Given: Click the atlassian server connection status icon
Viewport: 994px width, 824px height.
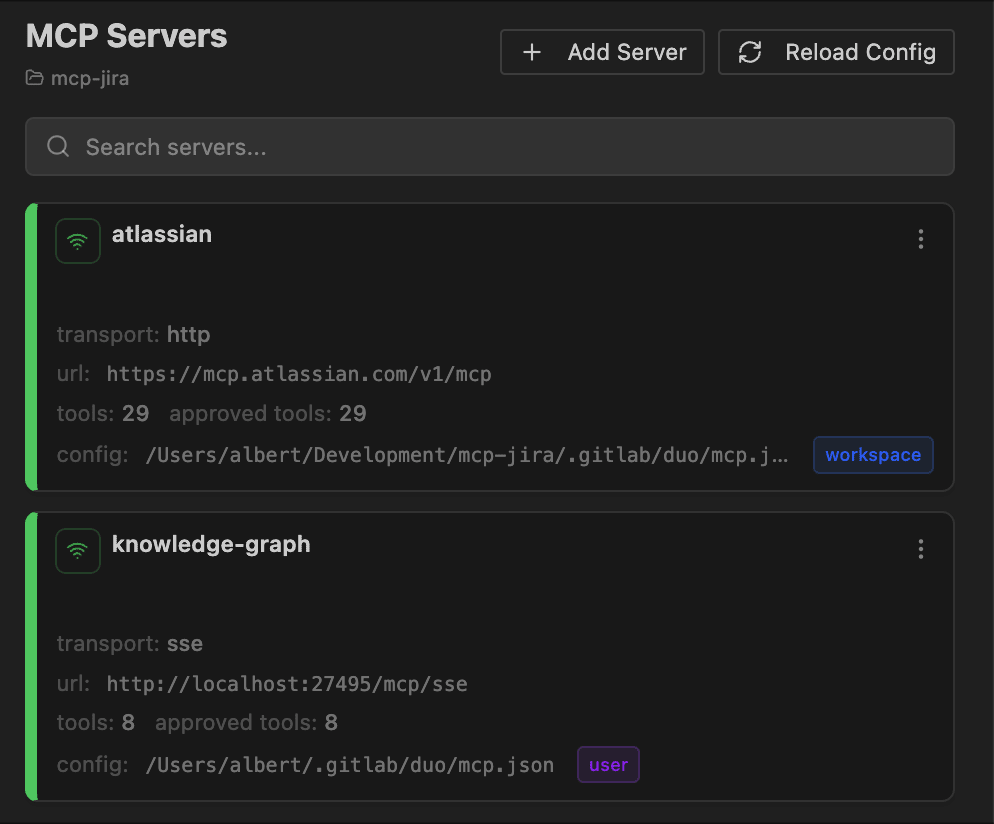Looking at the screenshot, I should coord(77,240).
